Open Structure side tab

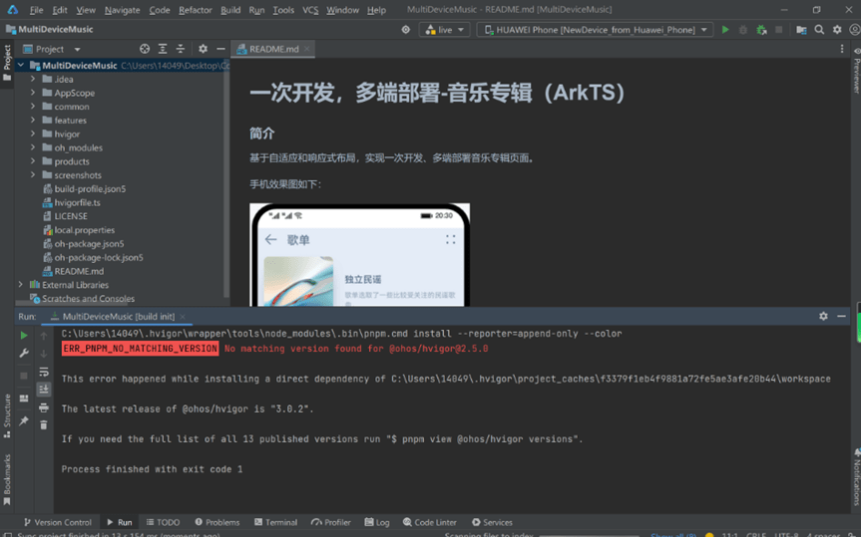coord(7,416)
